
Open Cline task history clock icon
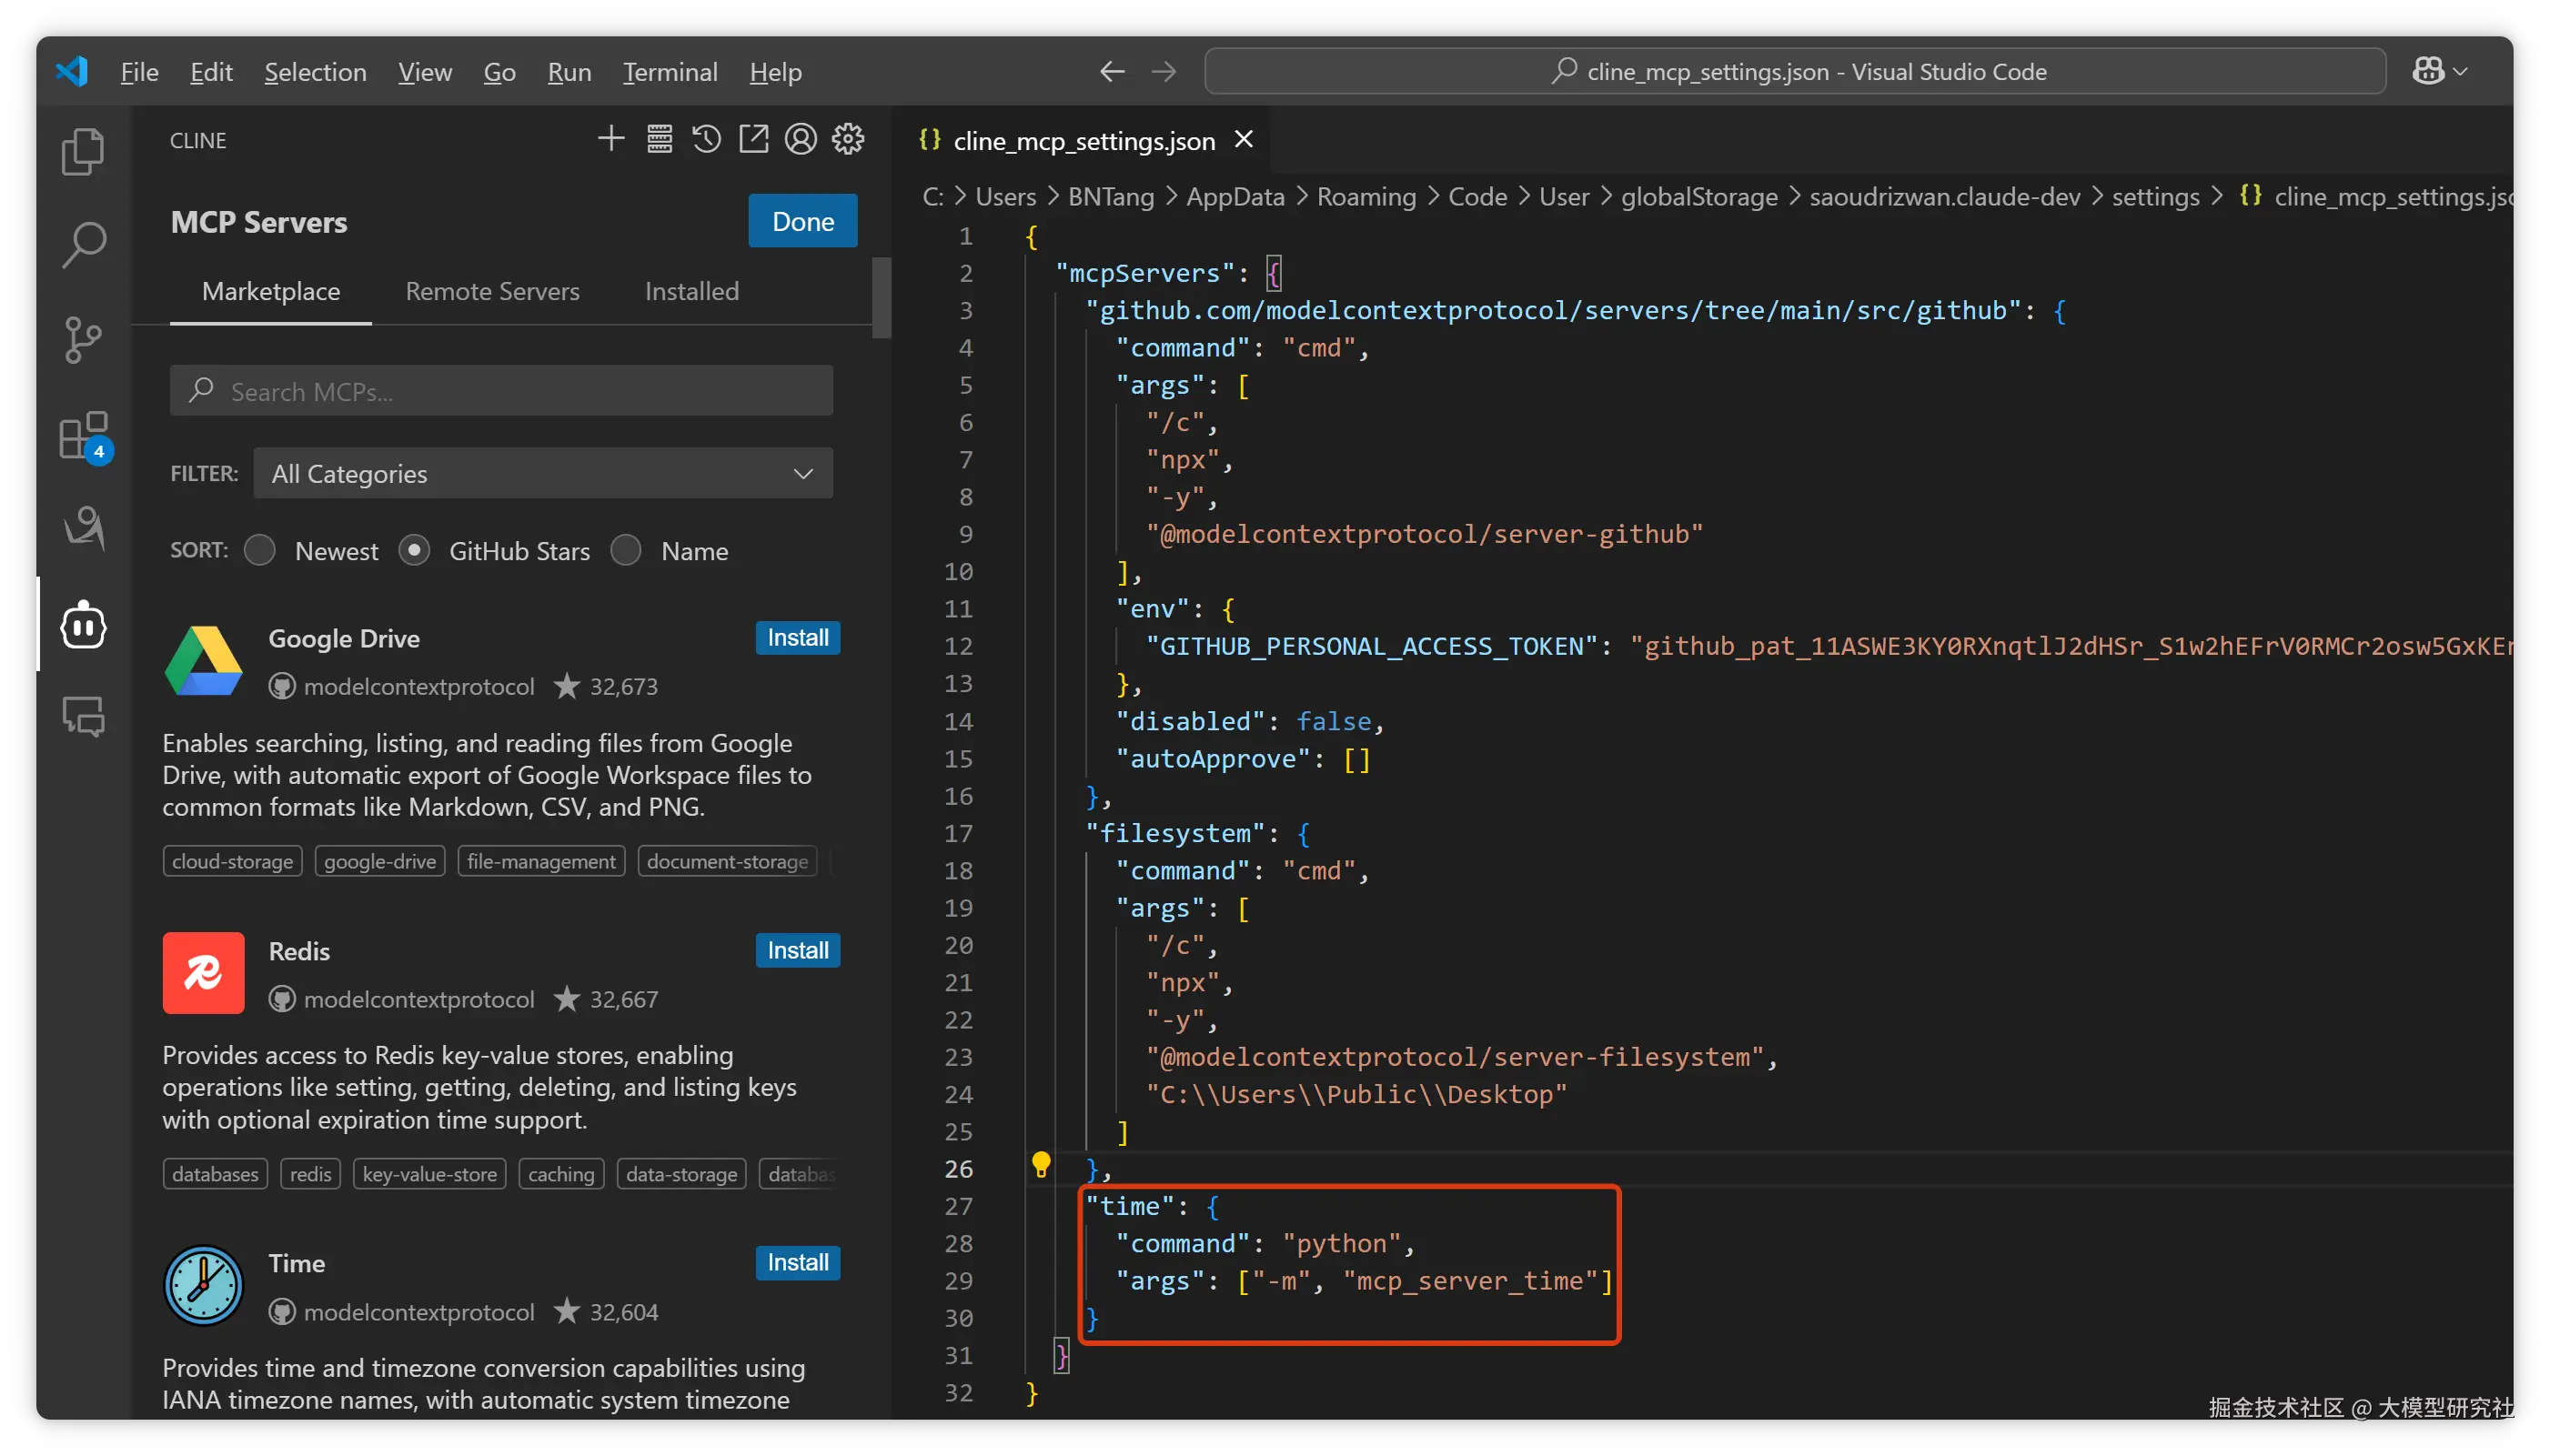706,139
